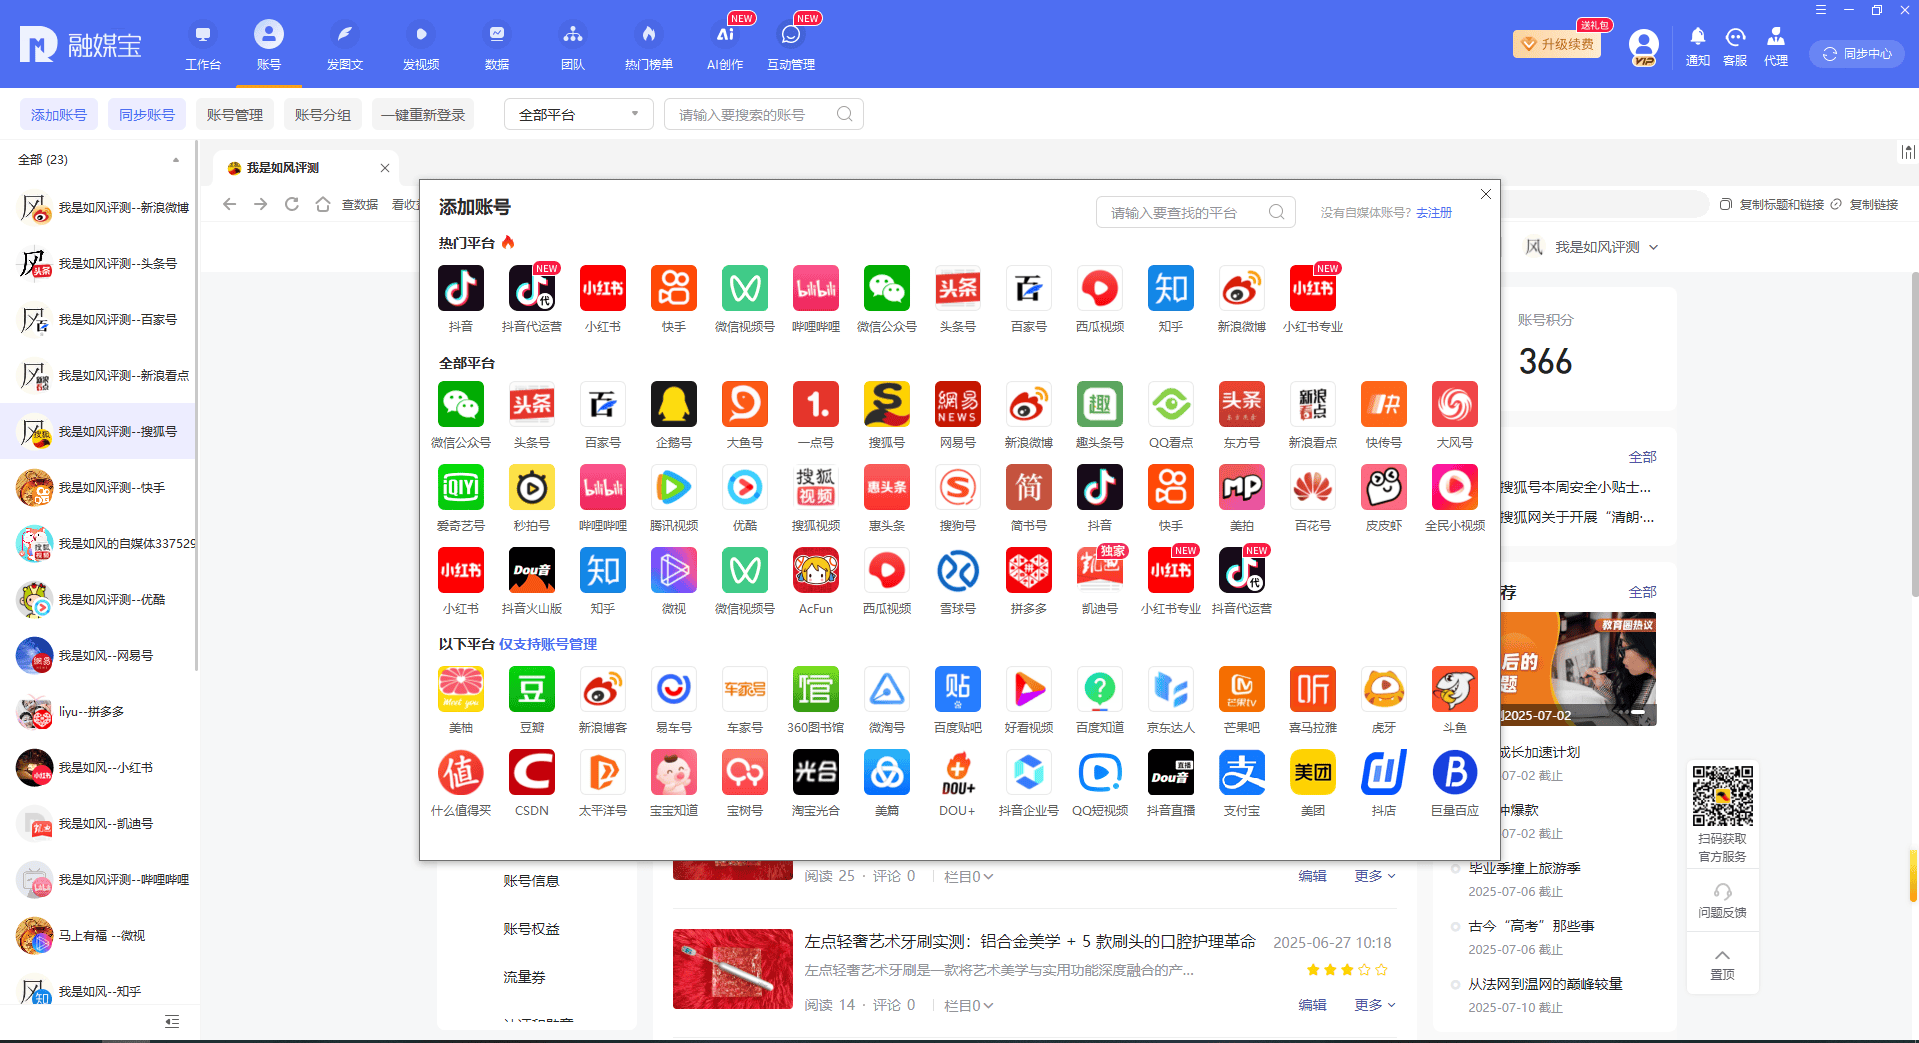Image resolution: width=1919 pixels, height=1043 pixels.
Task: Pick the 优酷 platform icon
Action: pyautogui.click(x=745, y=488)
